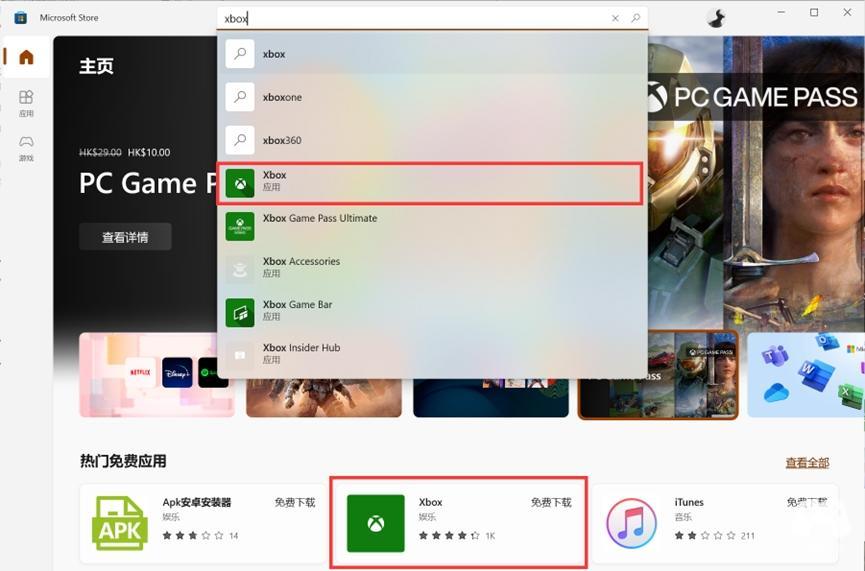This screenshot has height=571, width=865.
Task: Click 免费下载 on the Xbox card
Action: click(551, 502)
